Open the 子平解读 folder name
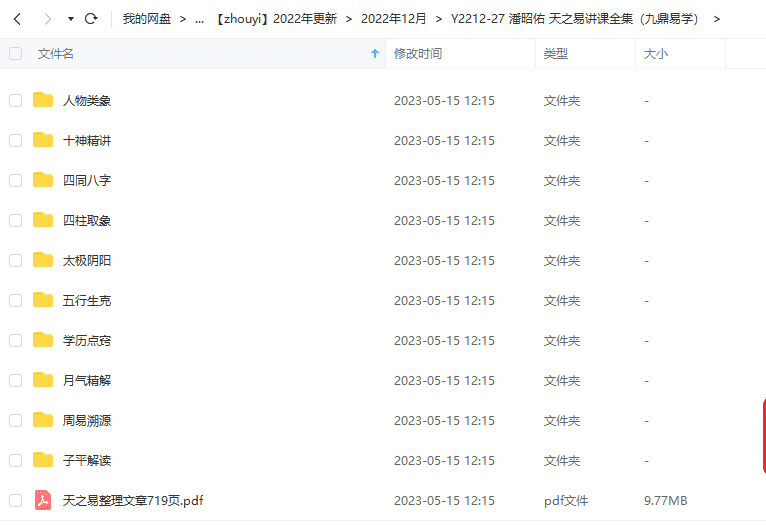The width and height of the screenshot is (766, 527). (x=87, y=460)
